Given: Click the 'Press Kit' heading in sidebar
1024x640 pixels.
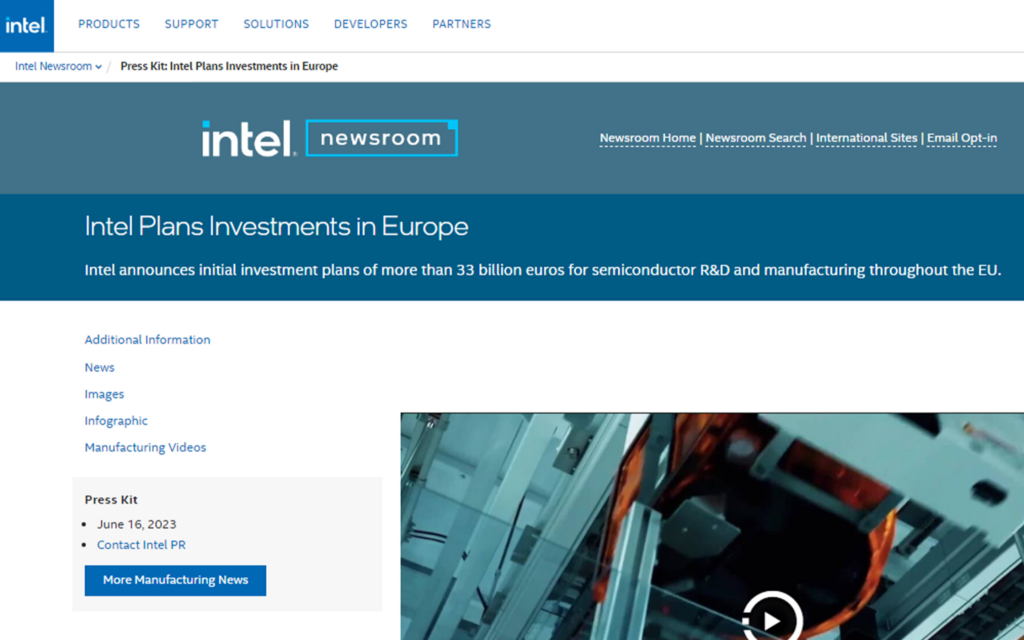Looking at the screenshot, I should [111, 500].
